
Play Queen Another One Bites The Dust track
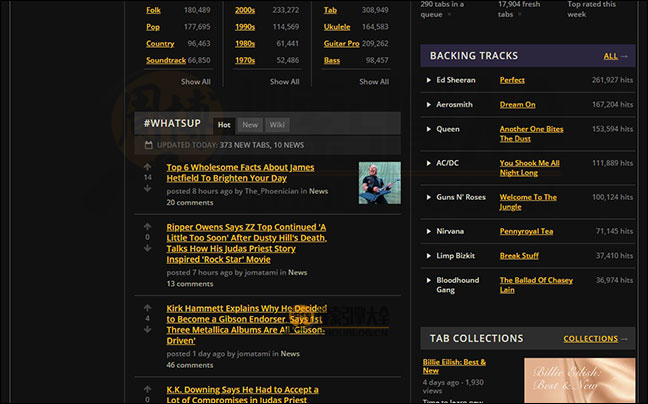tap(429, 129)
